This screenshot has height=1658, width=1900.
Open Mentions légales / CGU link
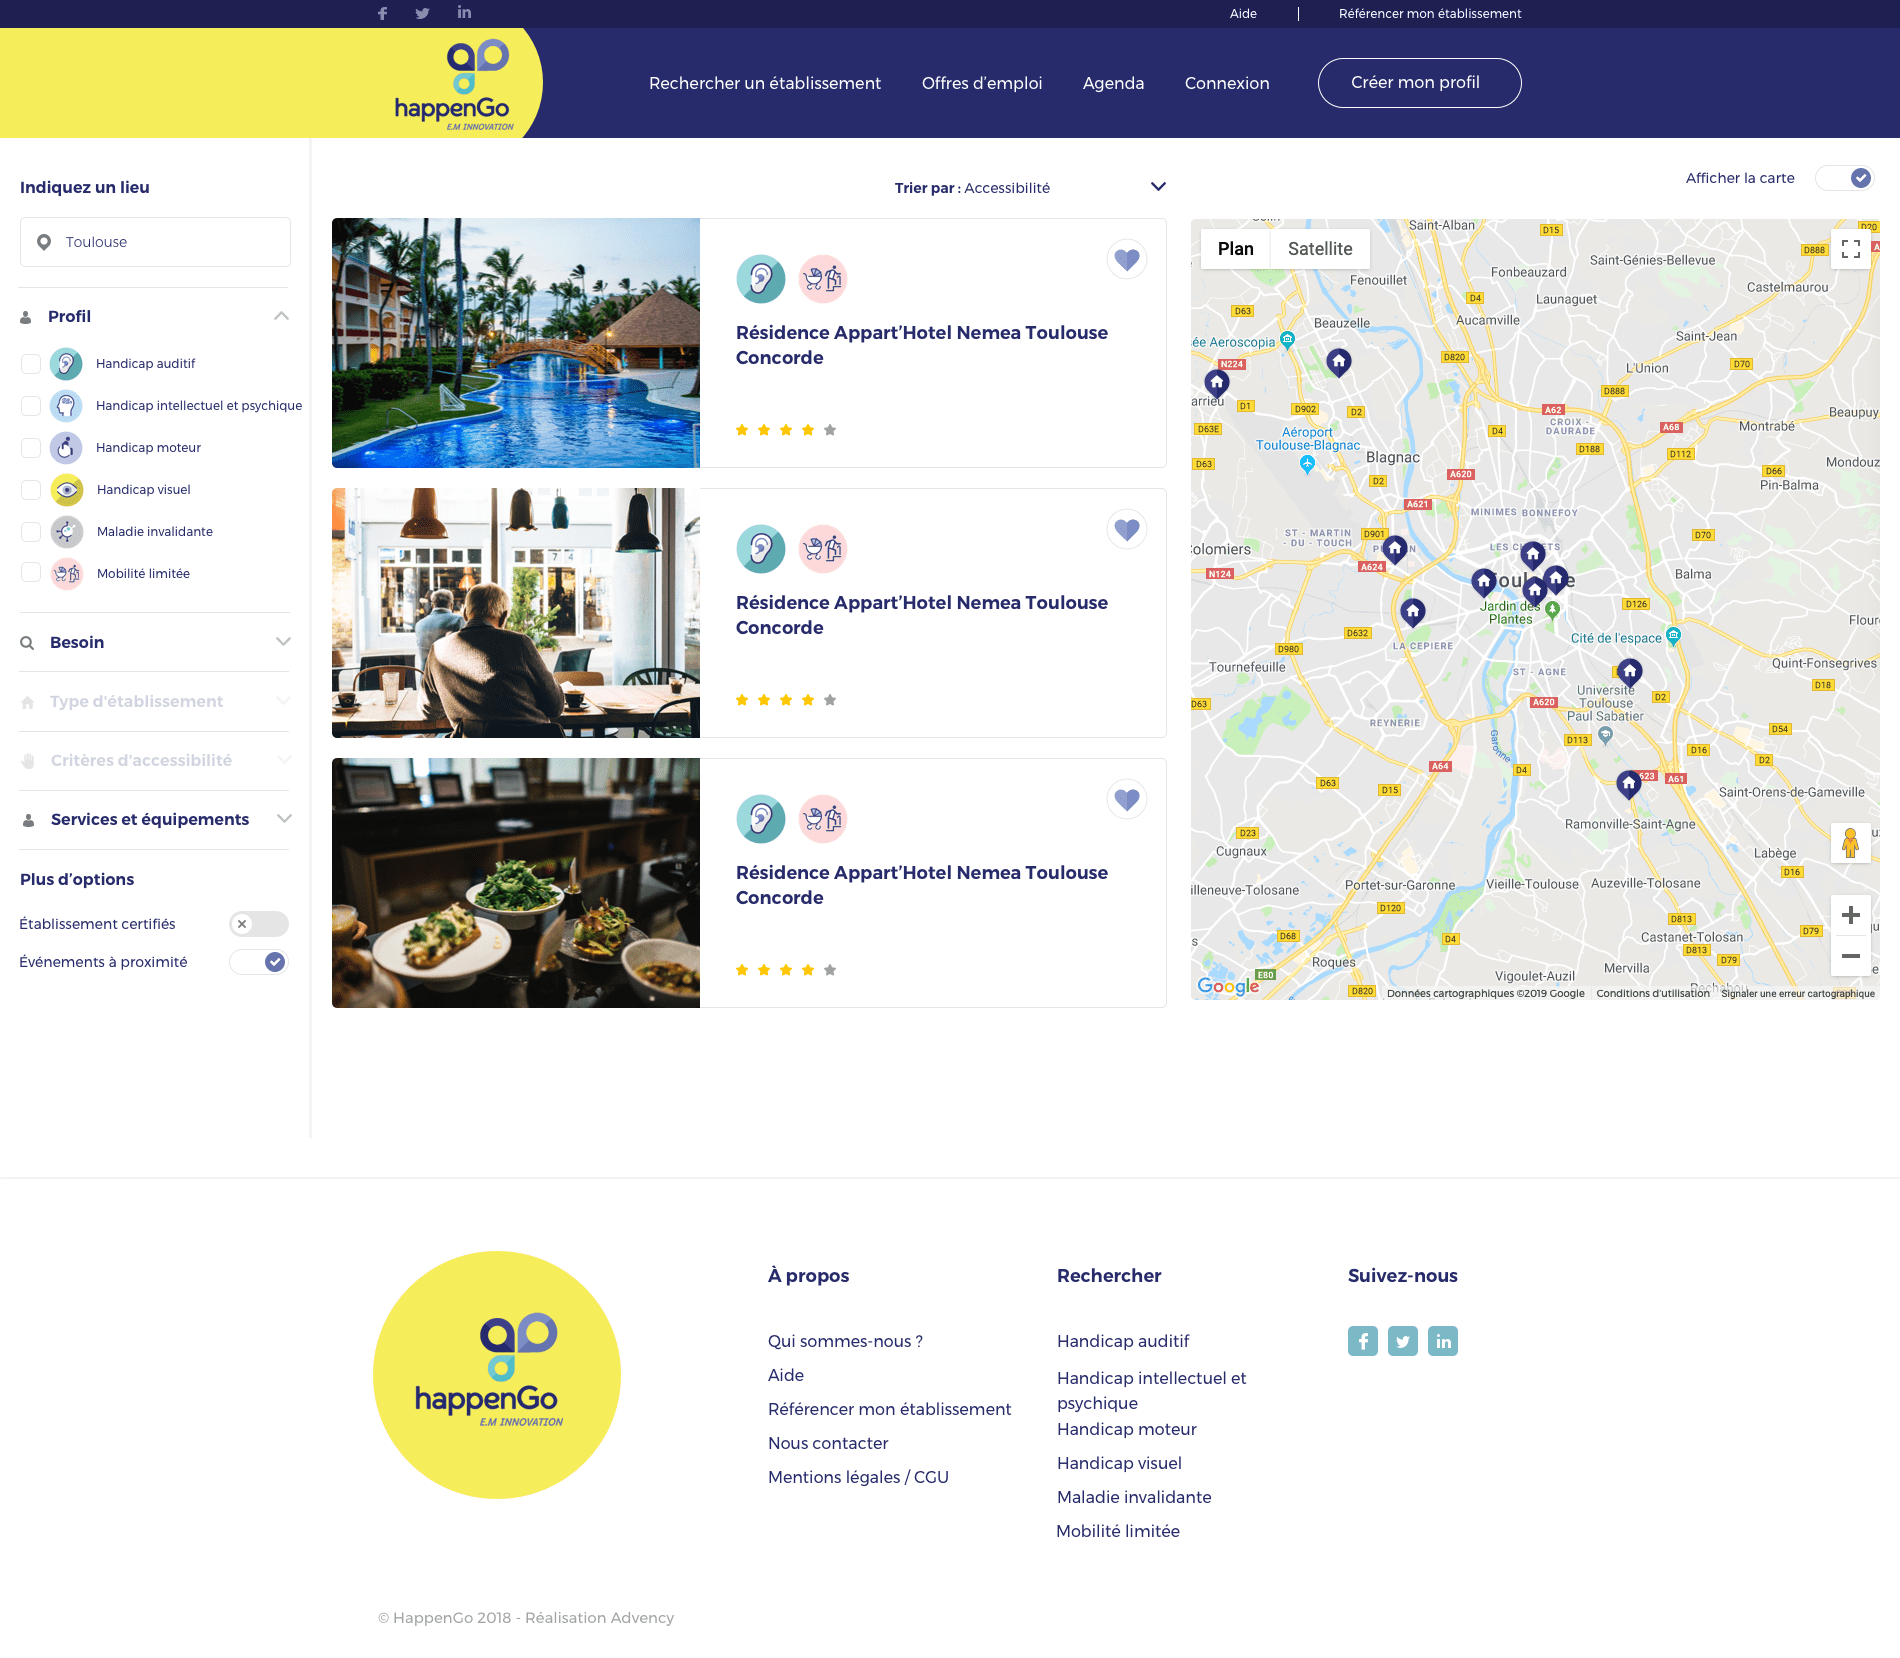click(x=858, y=1477)
